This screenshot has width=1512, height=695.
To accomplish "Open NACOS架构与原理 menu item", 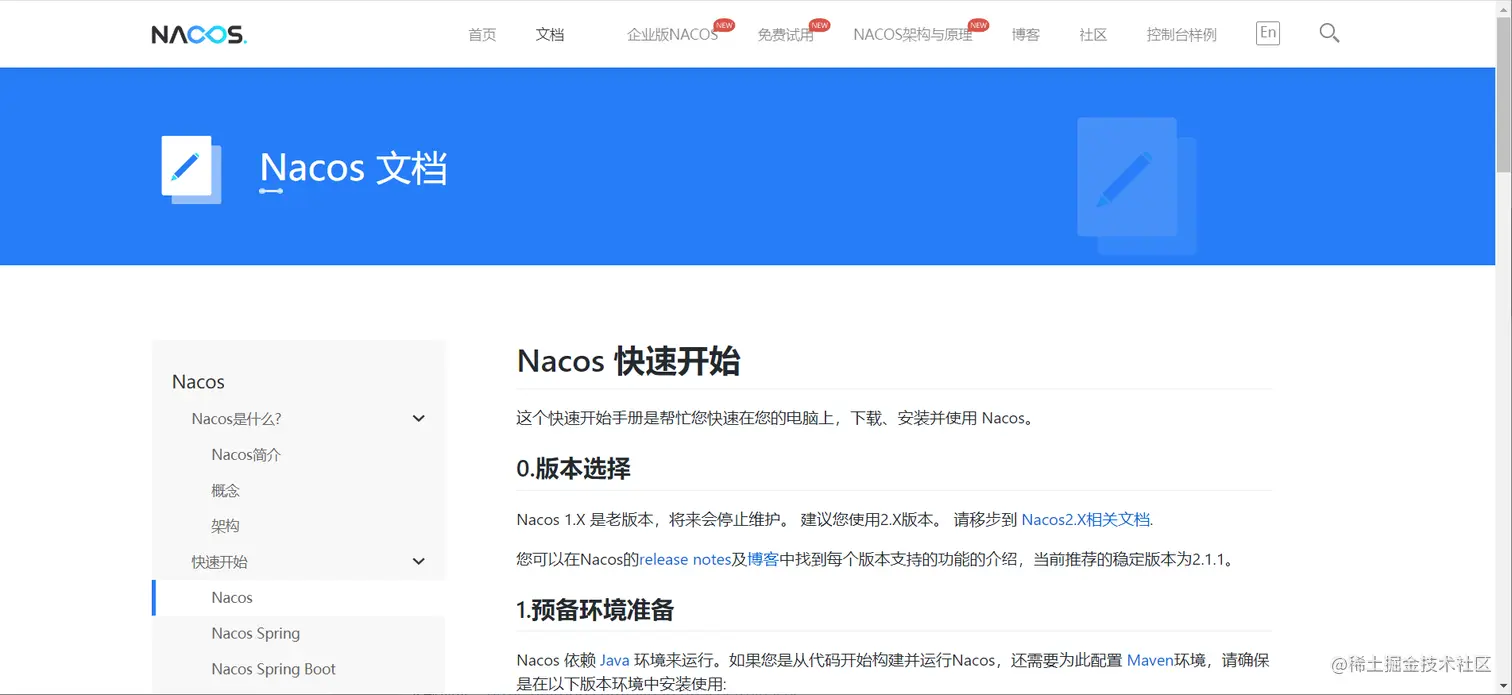I will click(912, 34).
